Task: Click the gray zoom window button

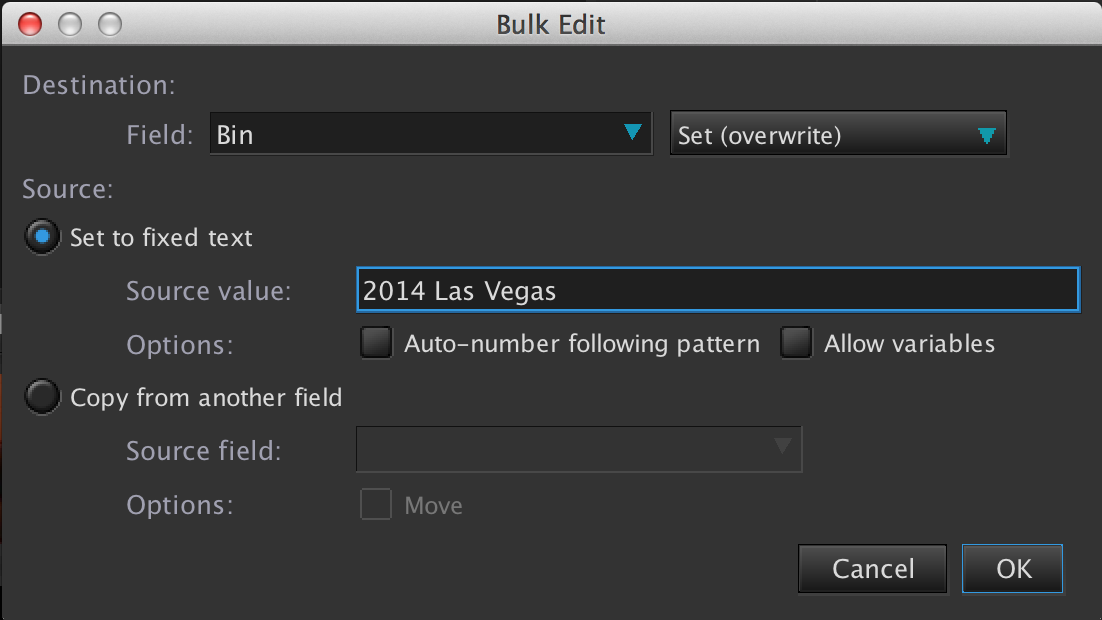Action: [109, 23]
